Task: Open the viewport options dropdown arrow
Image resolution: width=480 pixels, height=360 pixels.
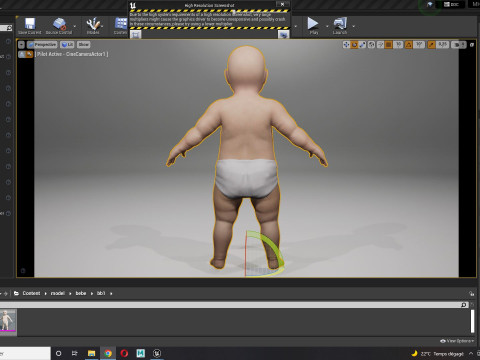Action: coord(21,44)
